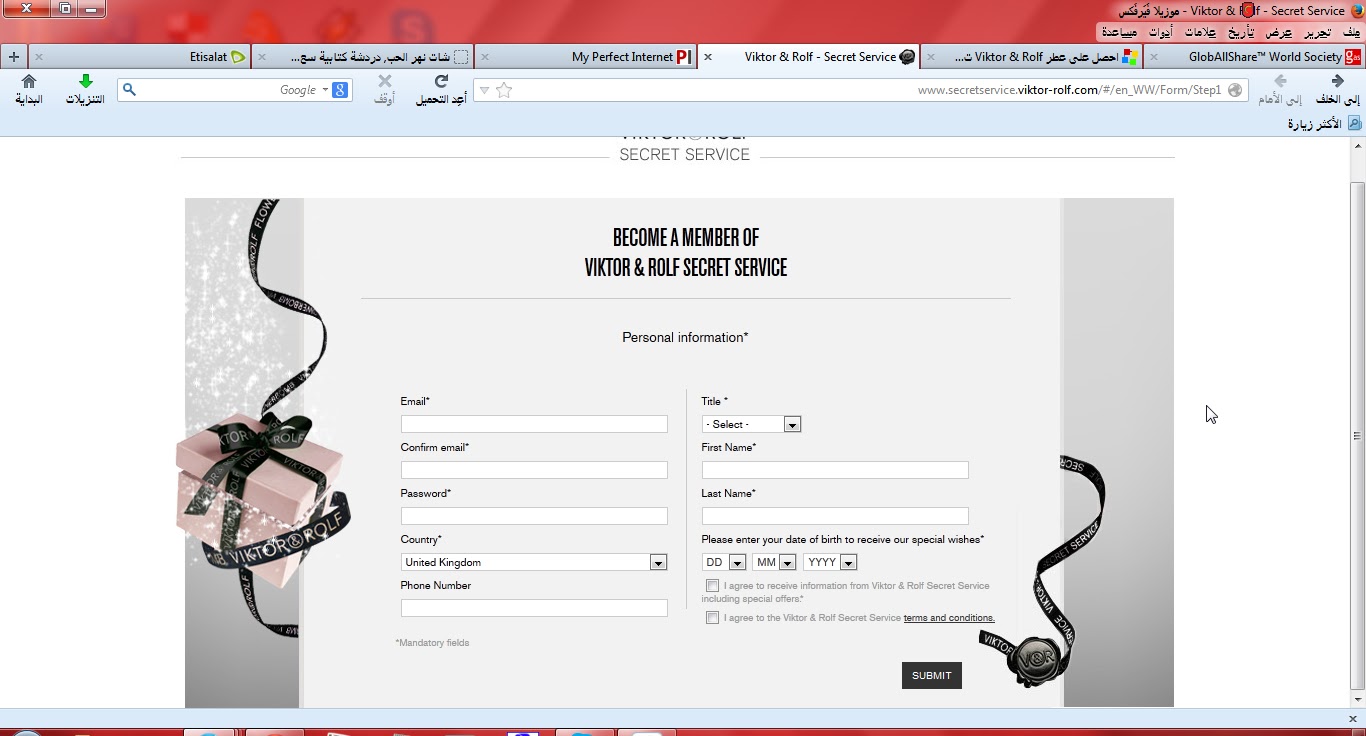Click the Stop (أوقف) X icon

[385, 81]
